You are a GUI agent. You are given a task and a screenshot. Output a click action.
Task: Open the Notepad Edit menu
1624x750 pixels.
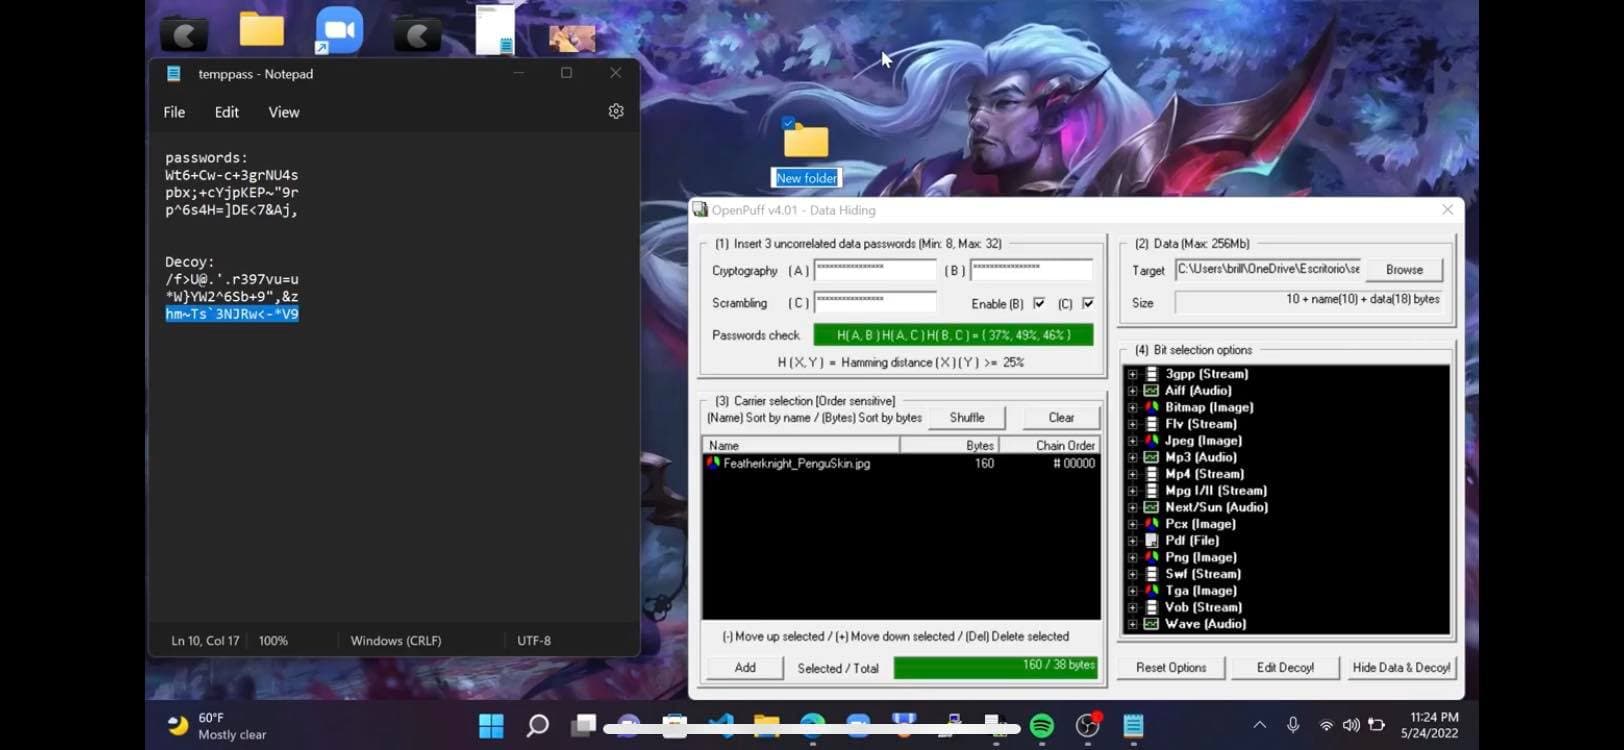pyautogui.click(x=226, y=112)
